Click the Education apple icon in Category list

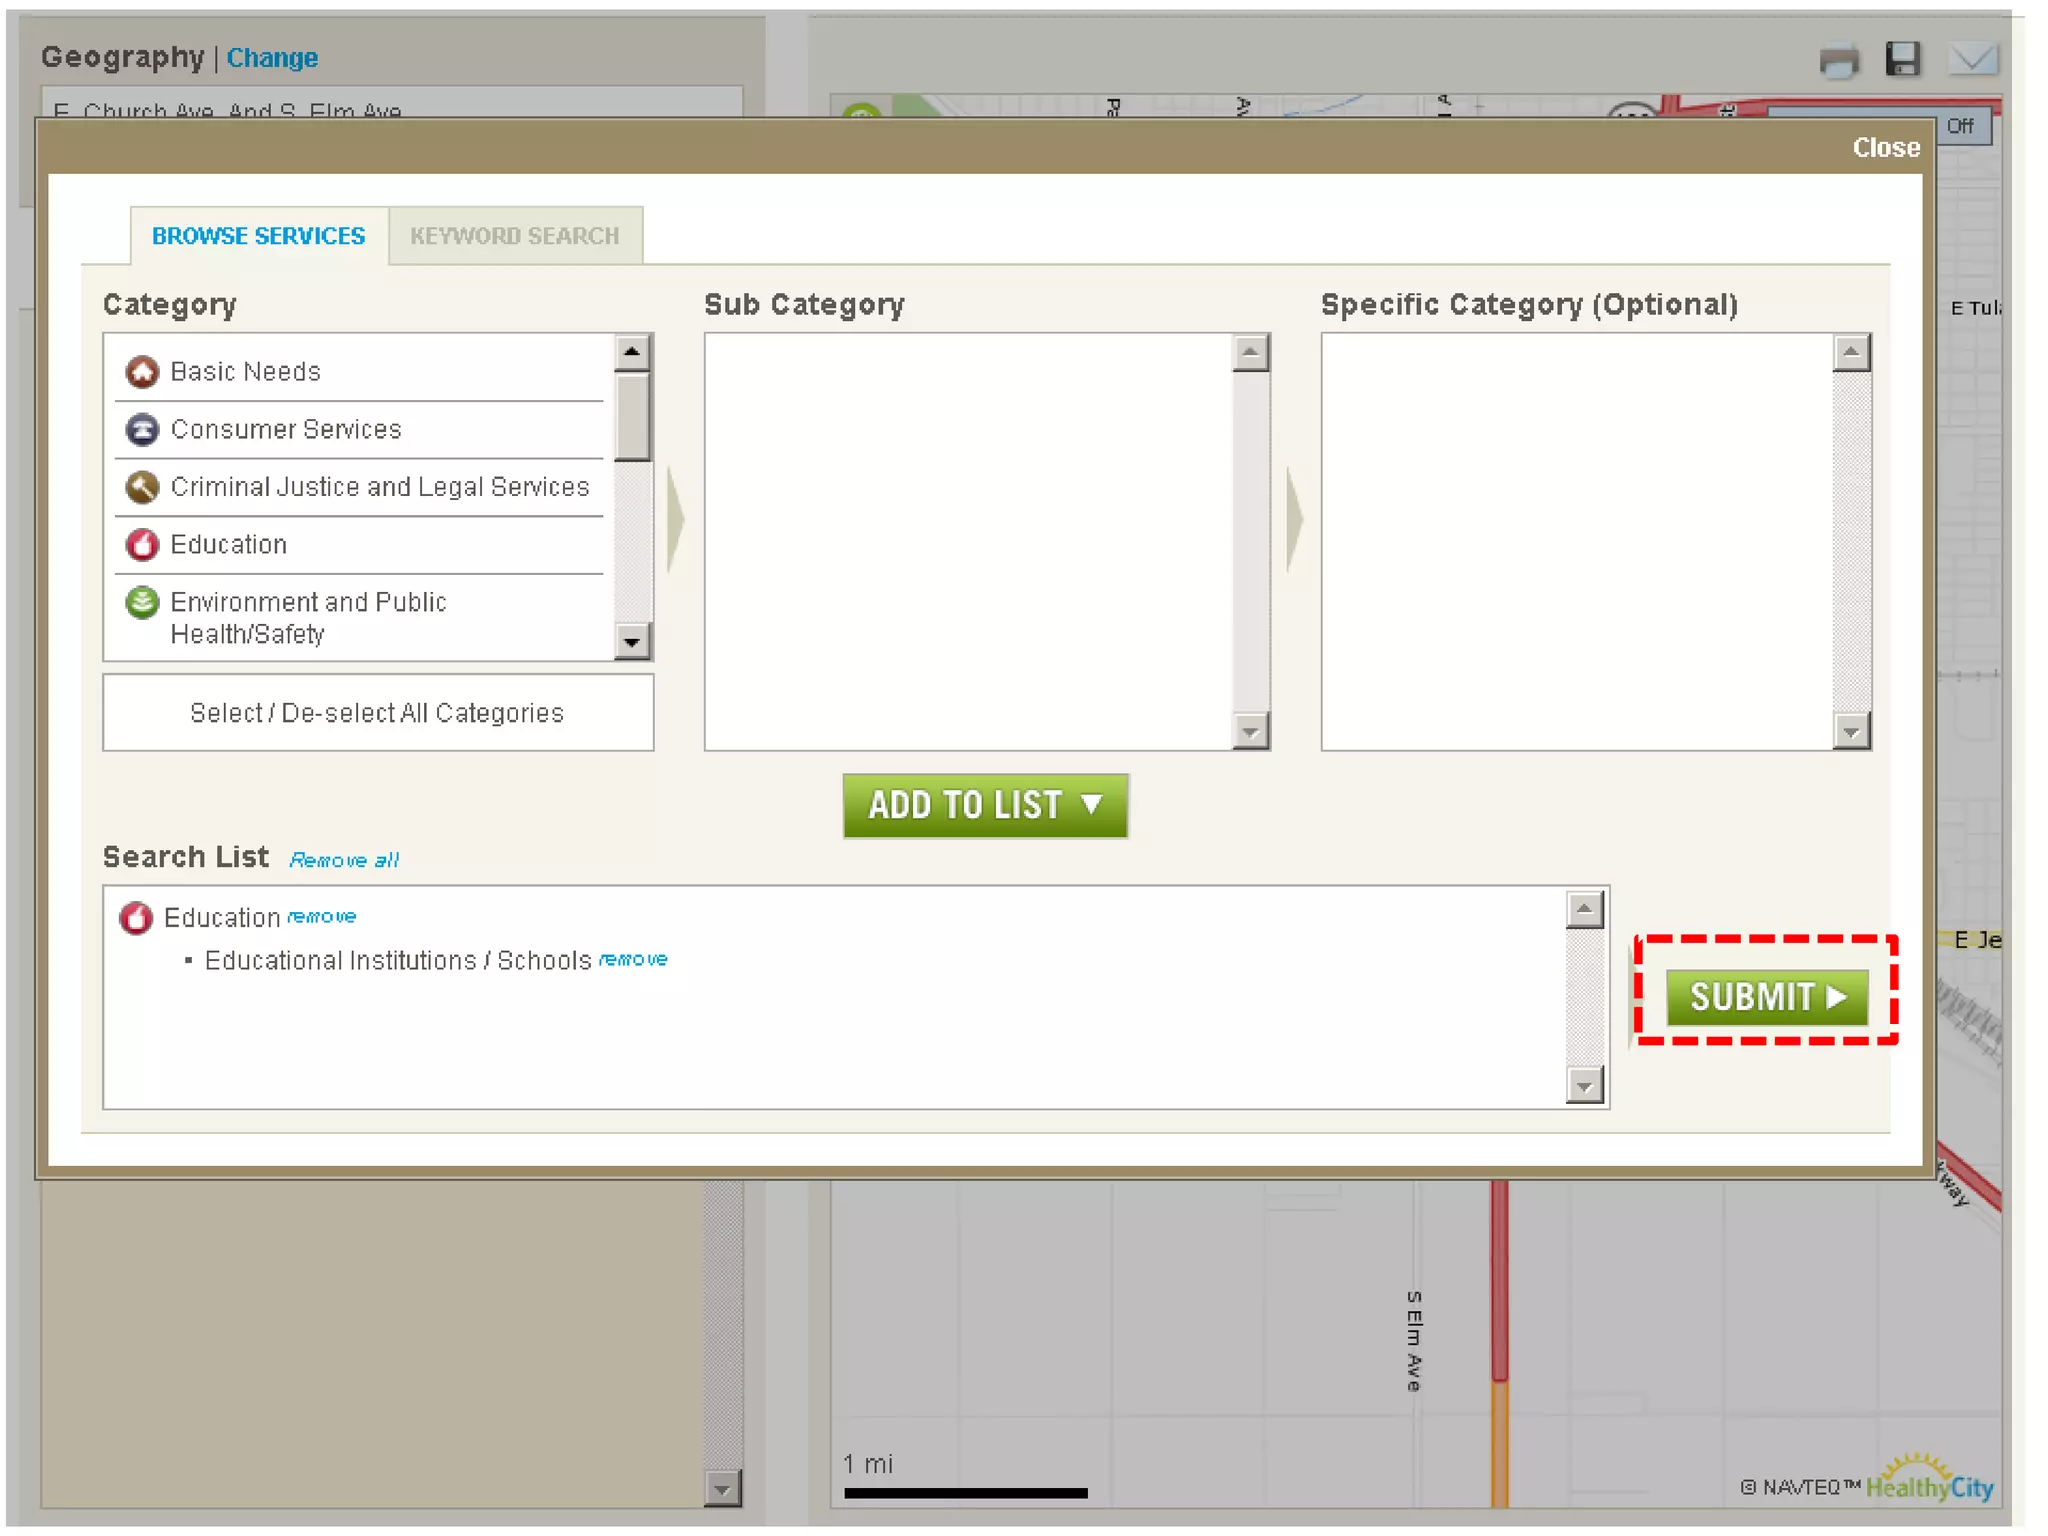(x=142, y=545)
